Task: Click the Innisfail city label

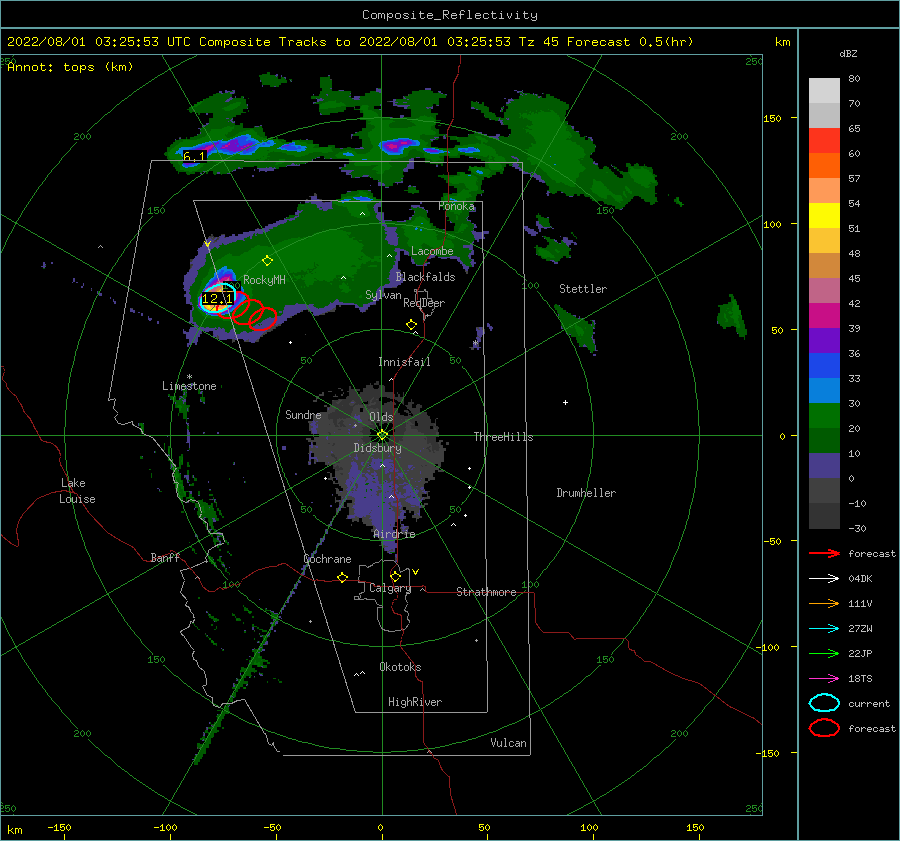Action: 404,362
